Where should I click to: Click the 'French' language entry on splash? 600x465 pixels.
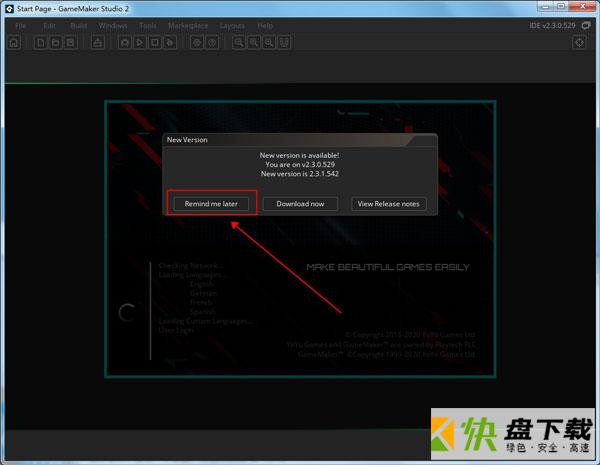(201, 302)
